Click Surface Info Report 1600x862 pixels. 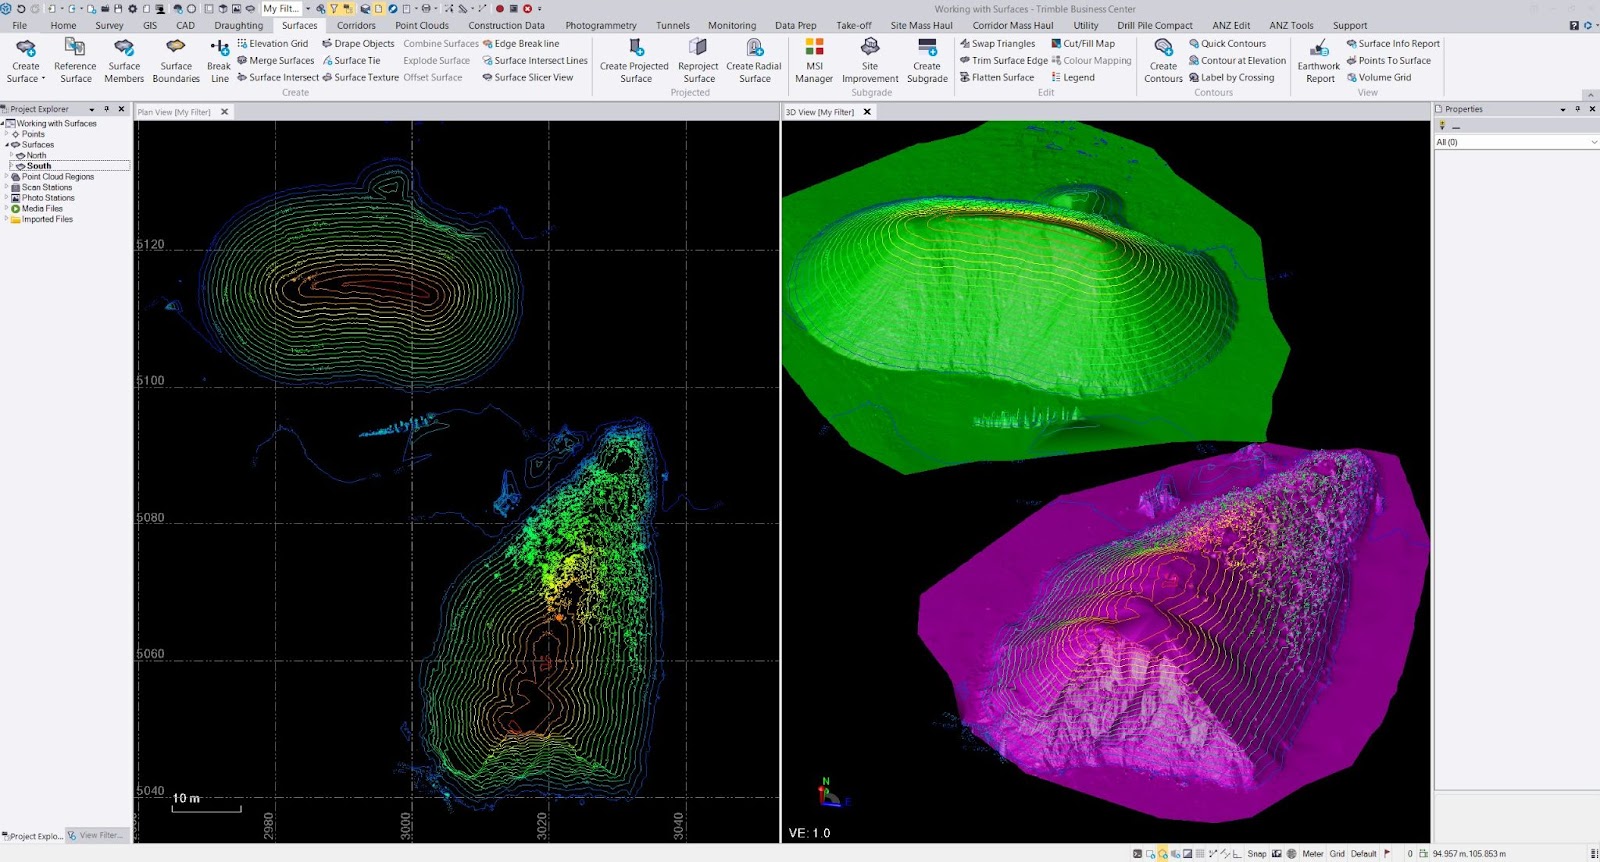[x=1393, y=44]
